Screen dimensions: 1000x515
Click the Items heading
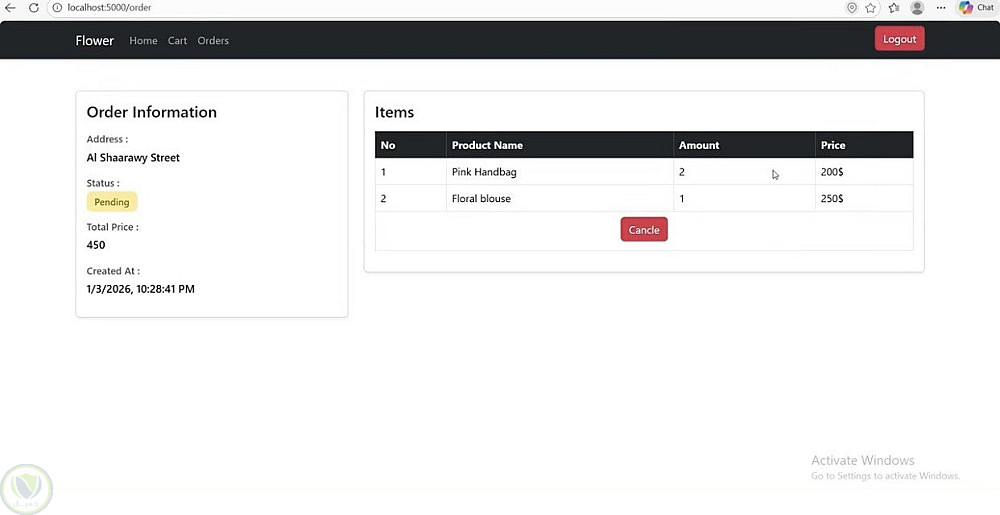click(x=394, y=112)
